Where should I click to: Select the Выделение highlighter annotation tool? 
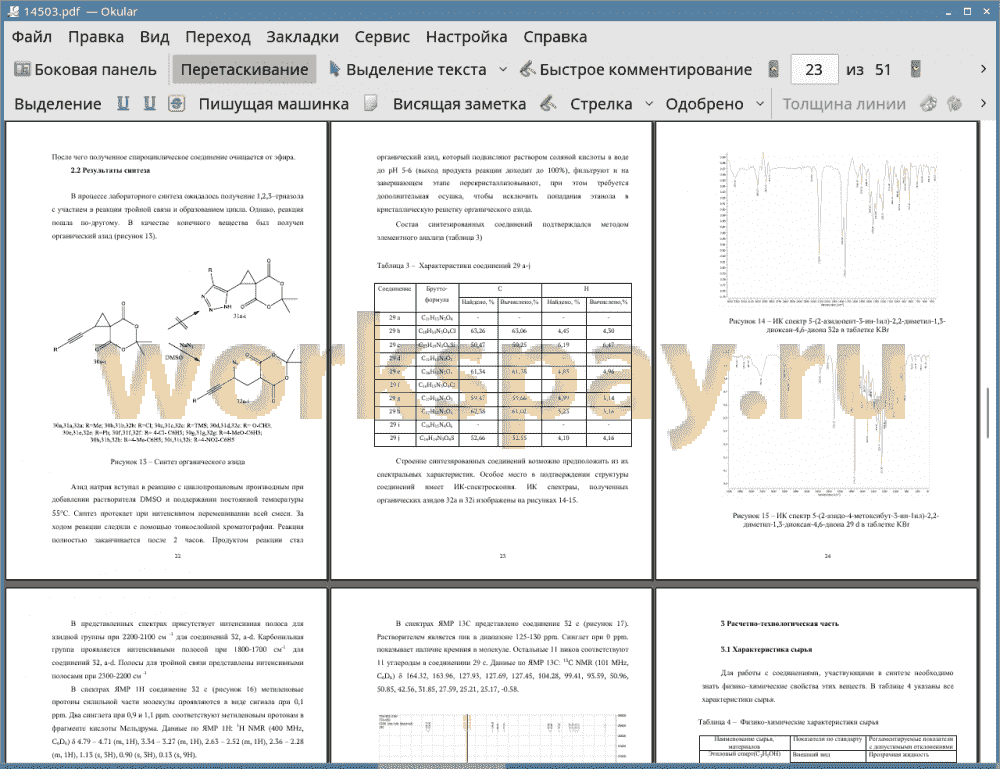[57, 104]
